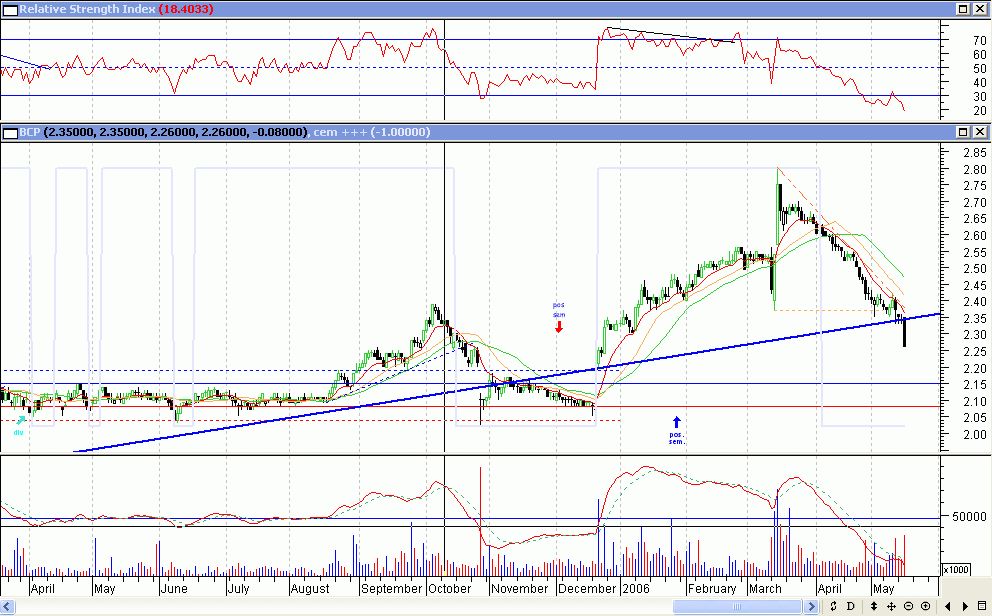The image size is (992, 616).
Task: Click the vertical rescale Y-axis arrows icon
Action: 874,607
